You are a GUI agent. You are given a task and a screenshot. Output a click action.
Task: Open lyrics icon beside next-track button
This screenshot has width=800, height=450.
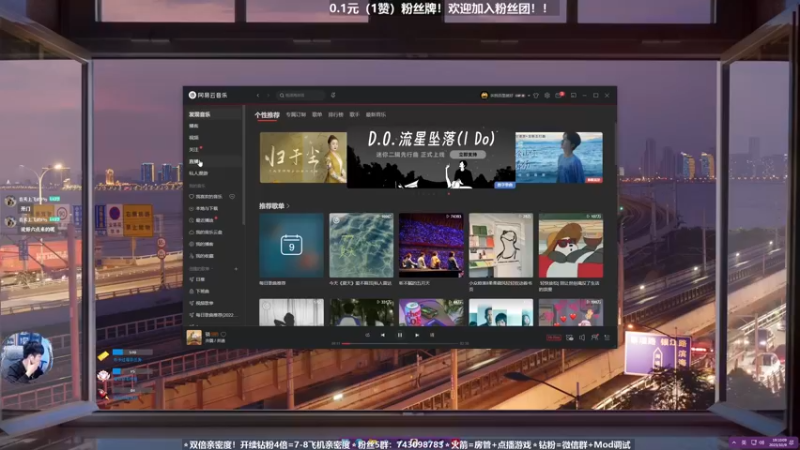pos(432,335)
